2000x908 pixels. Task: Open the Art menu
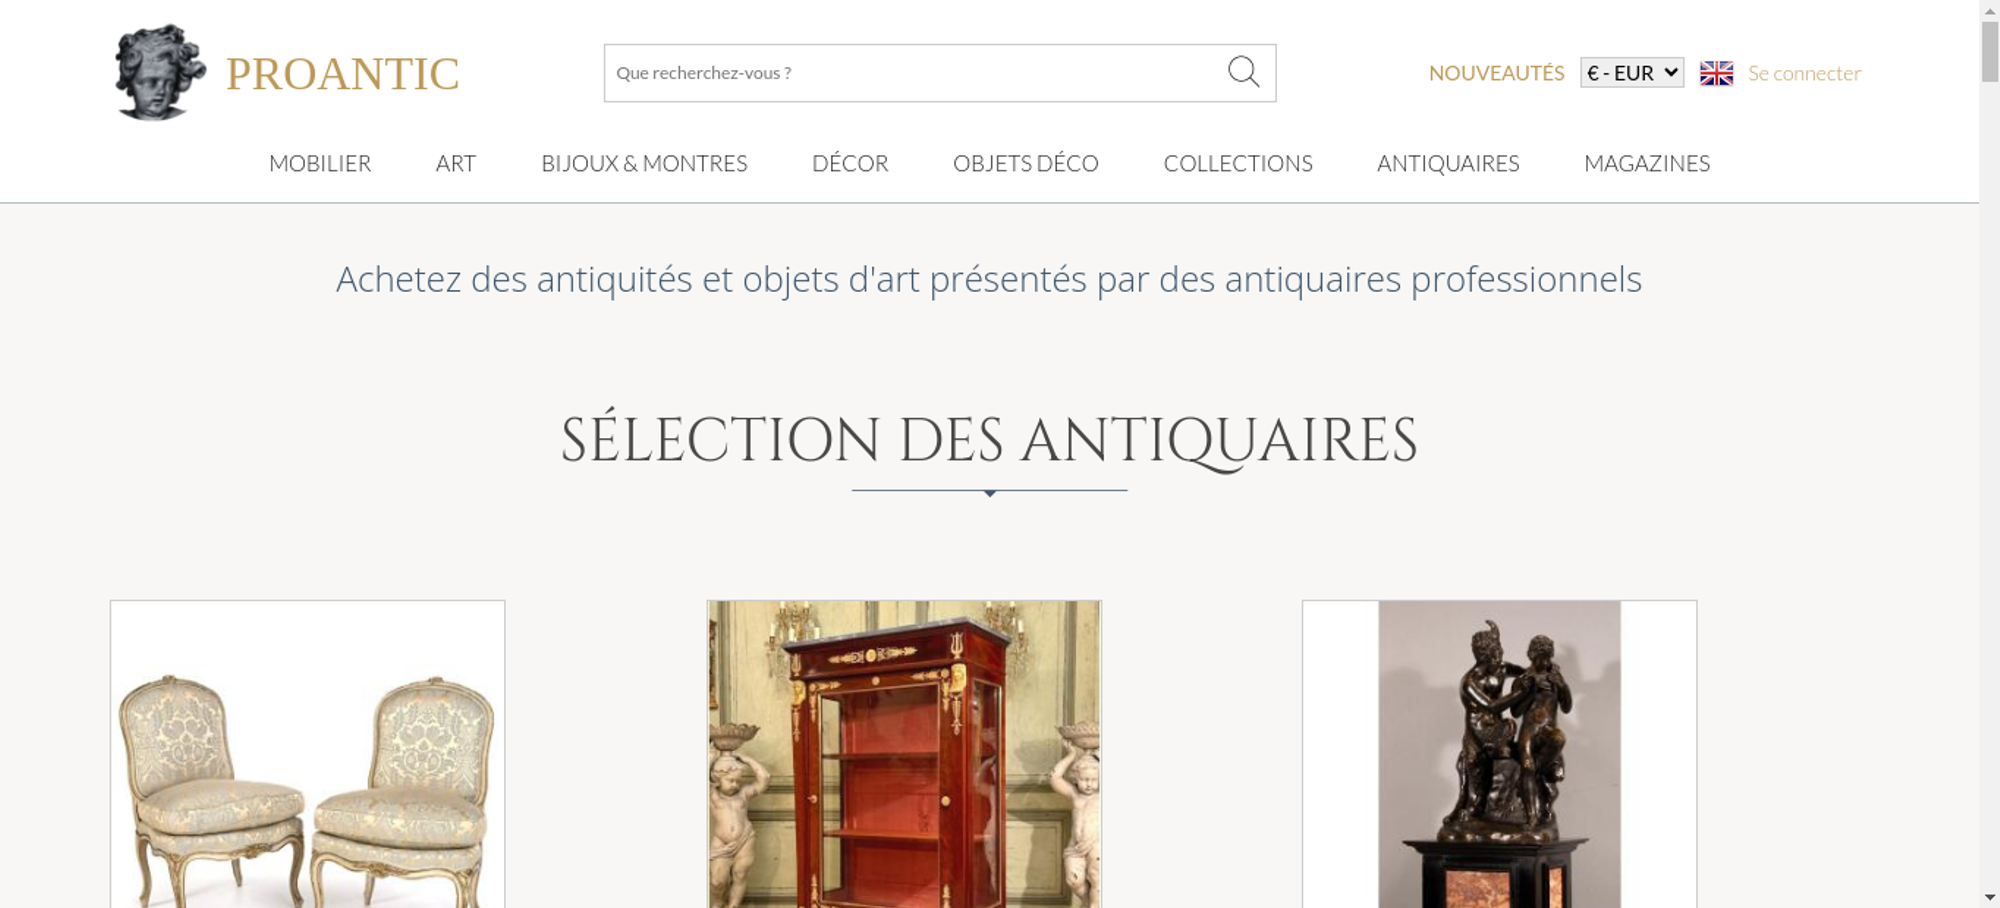click(456, 163)
